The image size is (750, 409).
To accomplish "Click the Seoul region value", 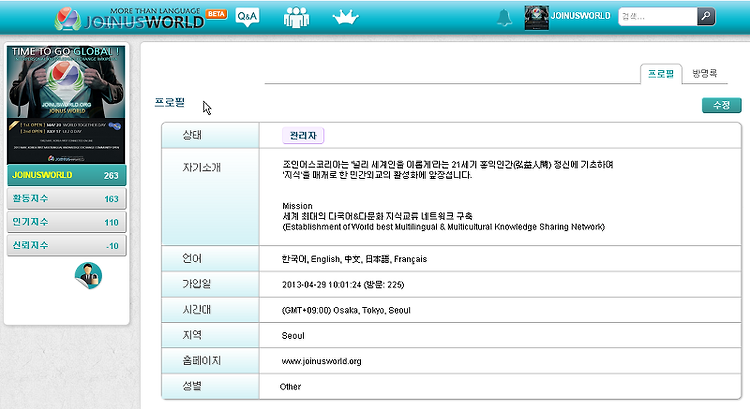I will point(293,336).
